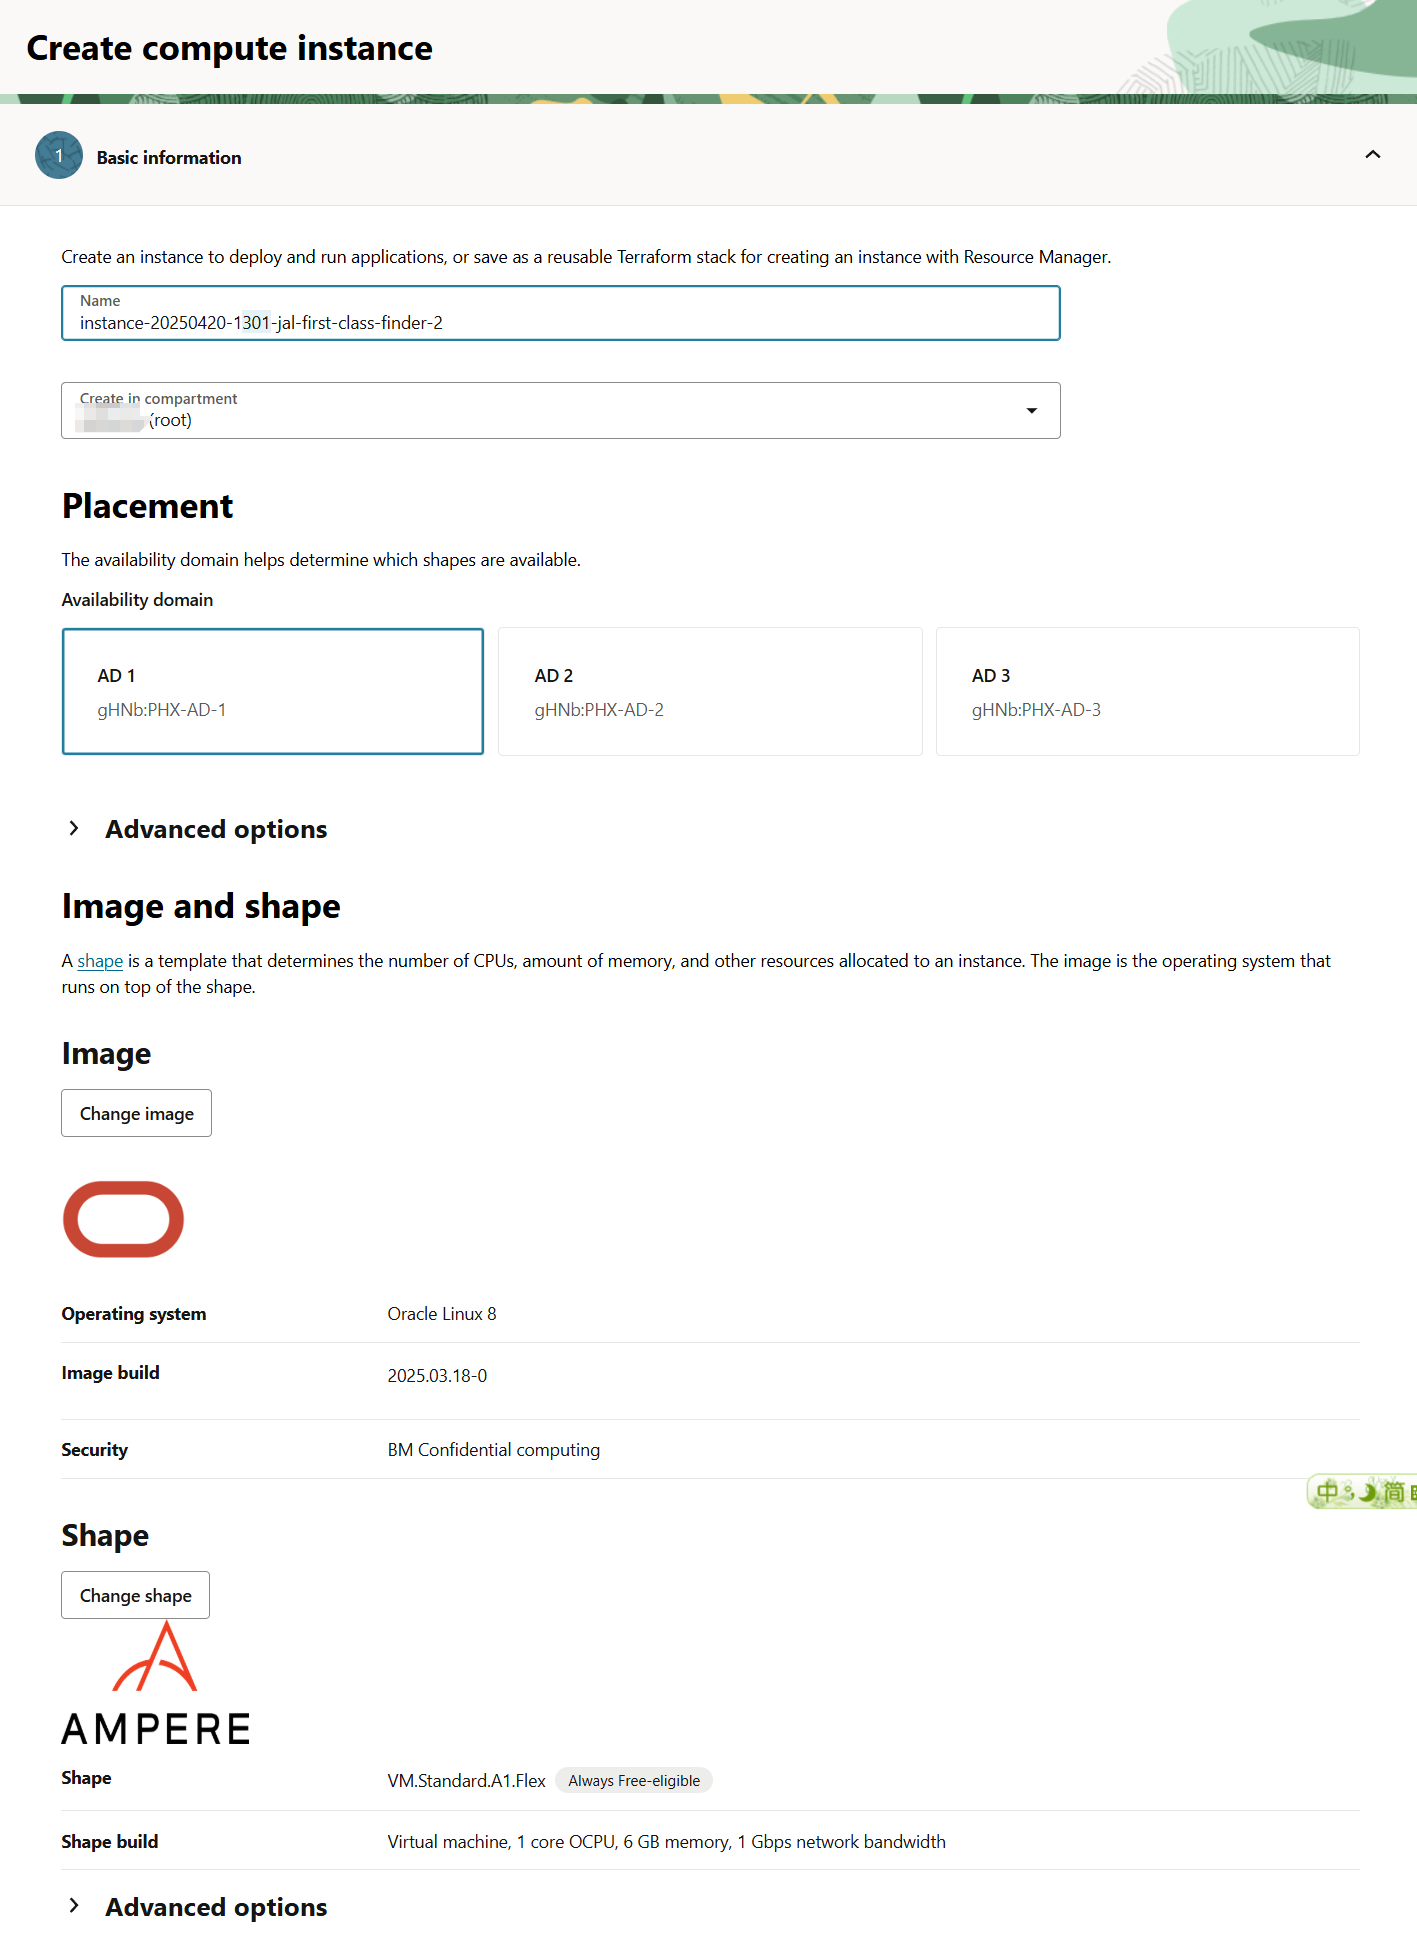Click the moon icon in IME toolbar
Image resolution: width=1417 pixels, height=1941 pixels.
1366,1493
